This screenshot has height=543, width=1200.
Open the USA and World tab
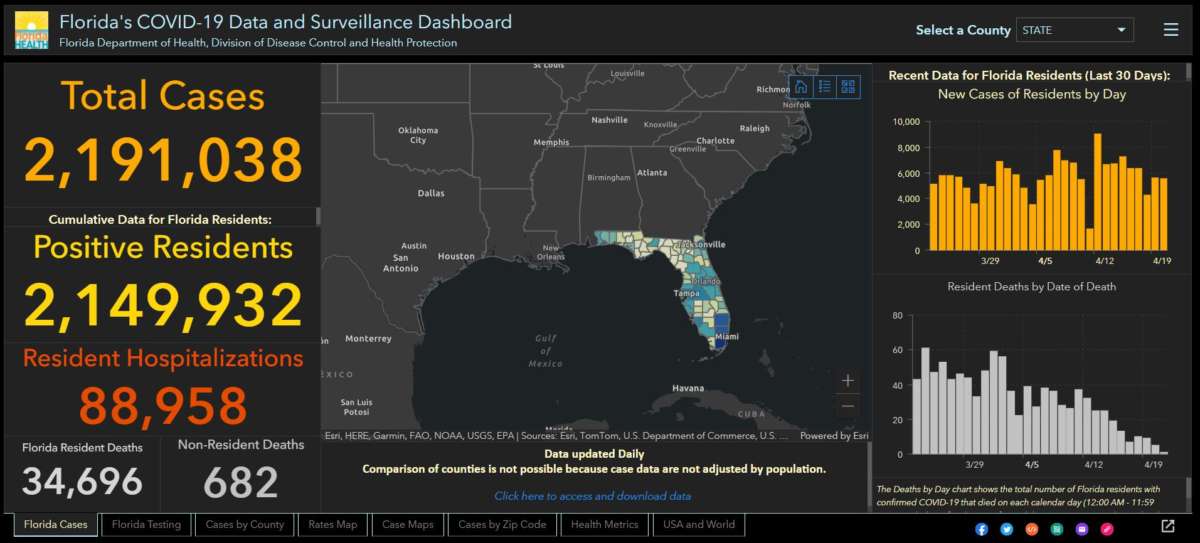click(699, 524)
